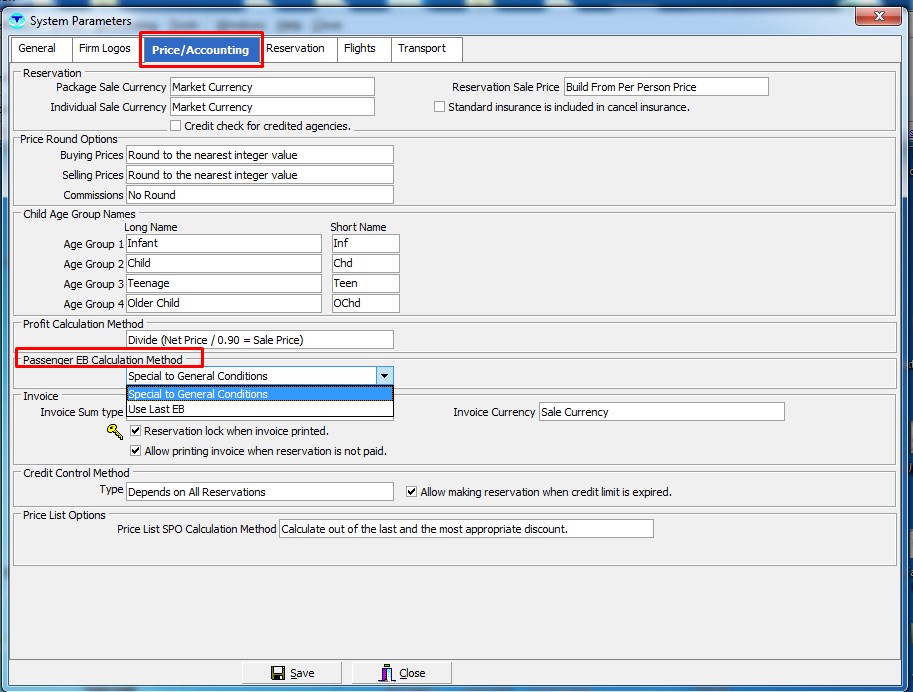Uncheck reservation lock when invoice printed
The image size is (913, 692).
pos(136,431)
